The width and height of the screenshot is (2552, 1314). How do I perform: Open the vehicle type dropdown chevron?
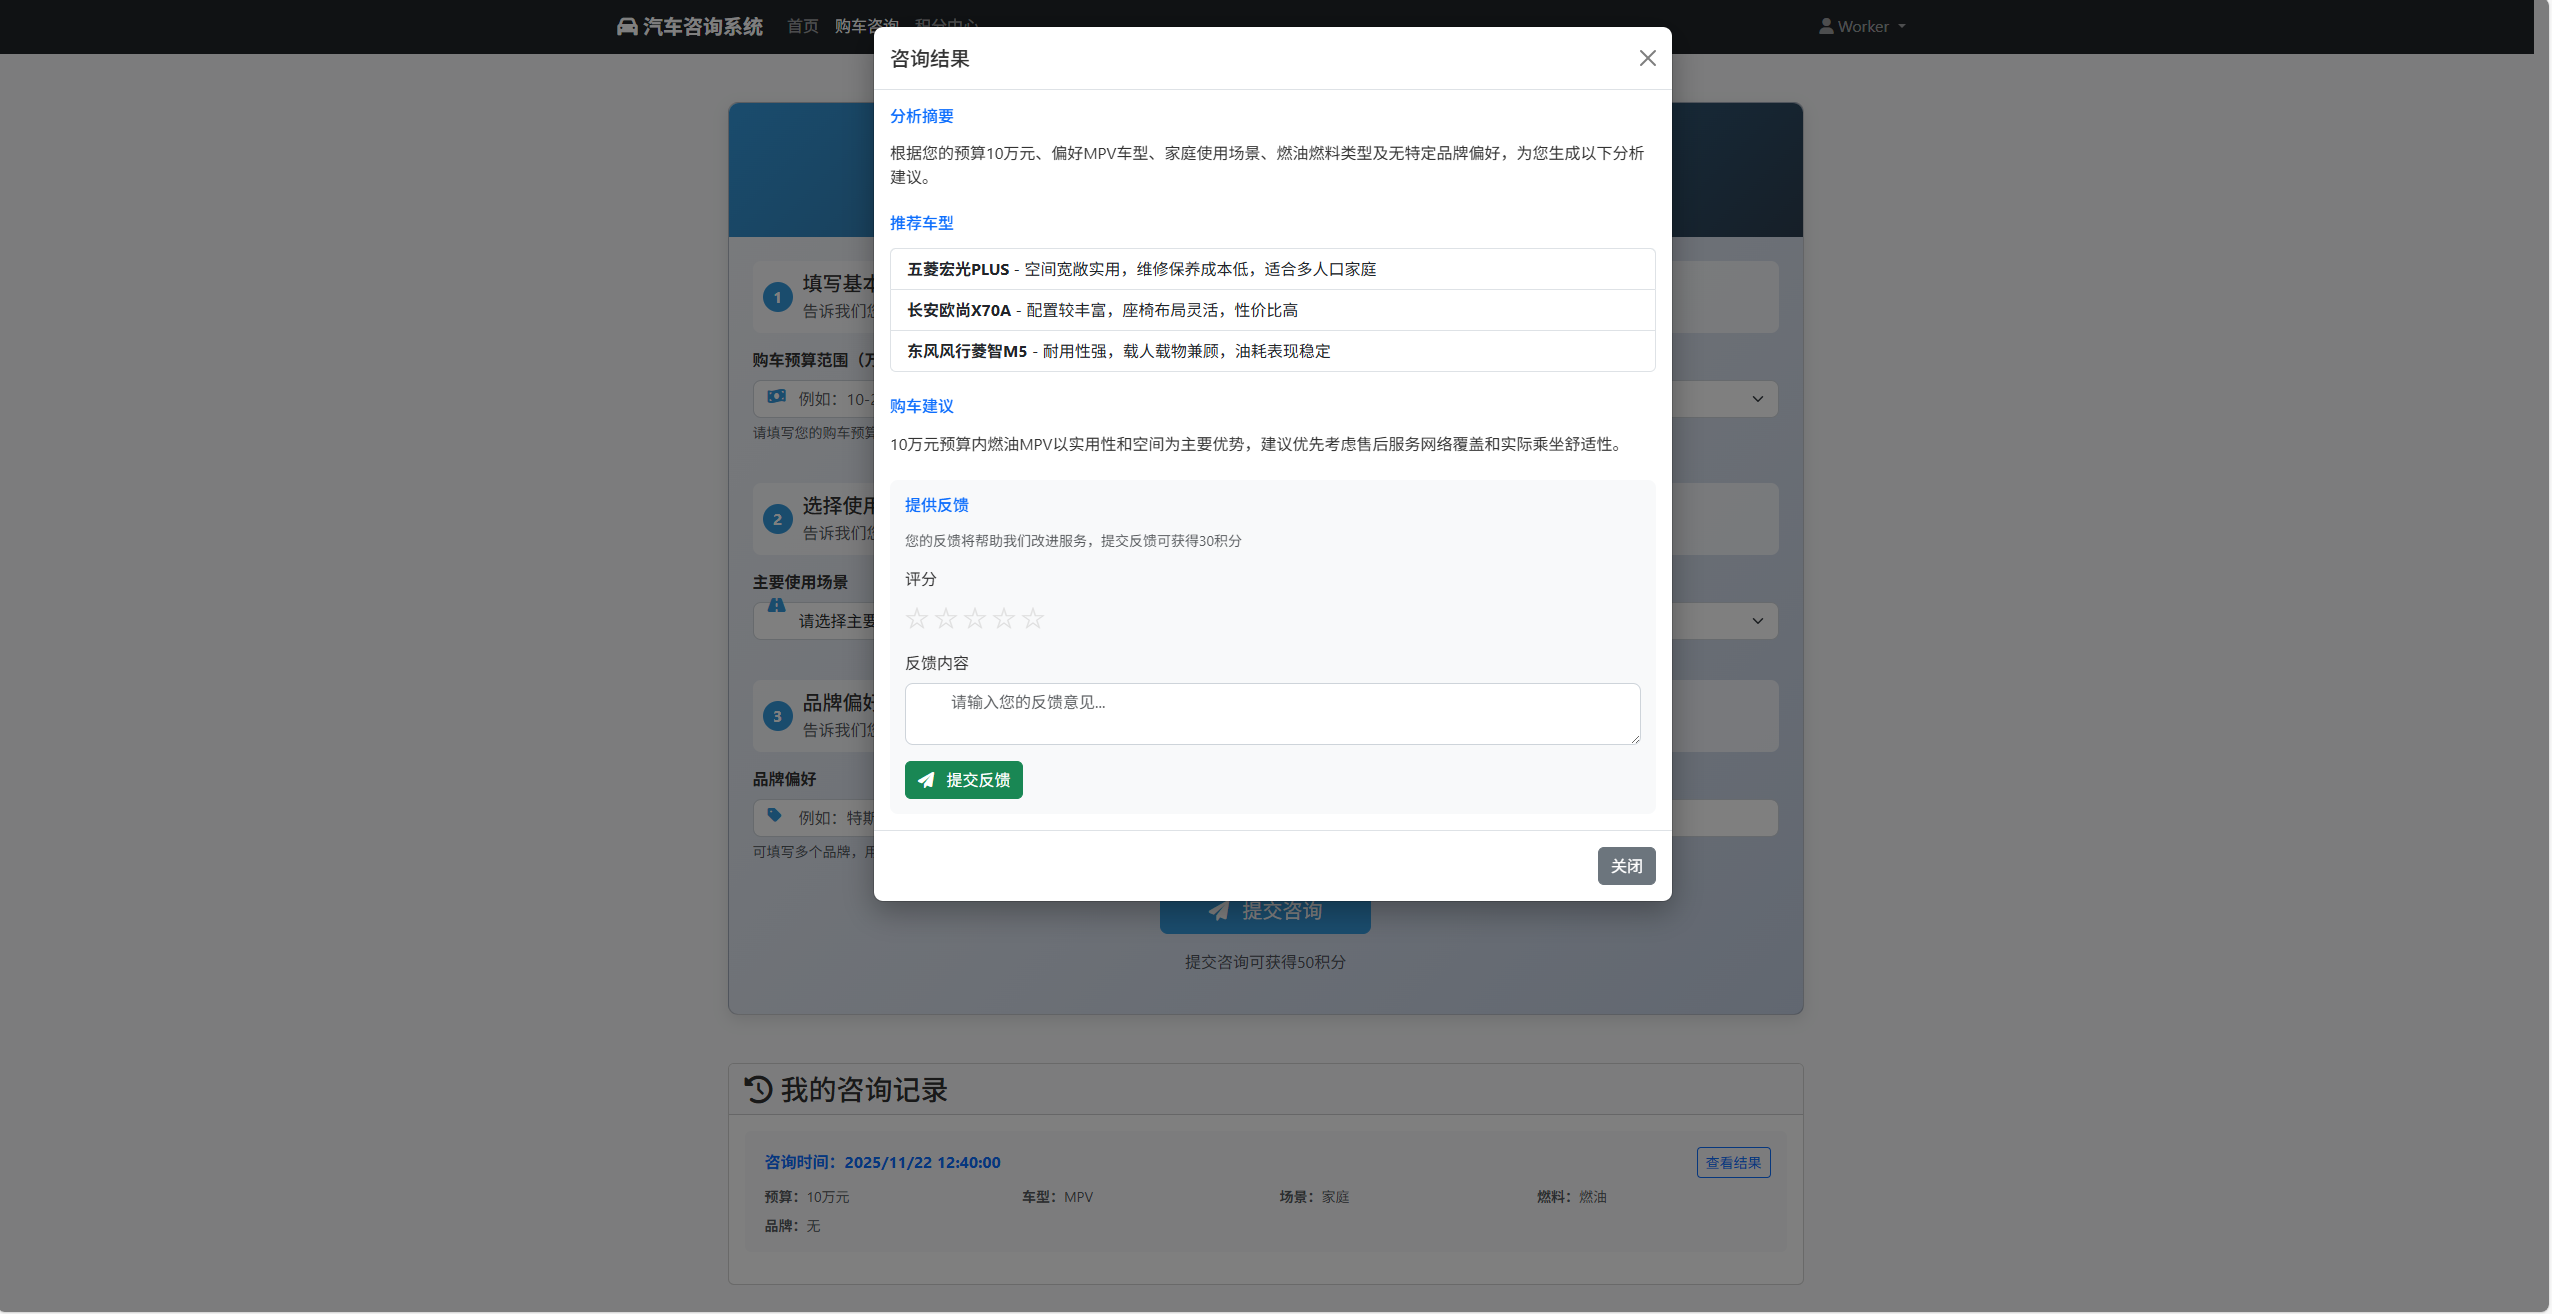[x=1757, y=399]
